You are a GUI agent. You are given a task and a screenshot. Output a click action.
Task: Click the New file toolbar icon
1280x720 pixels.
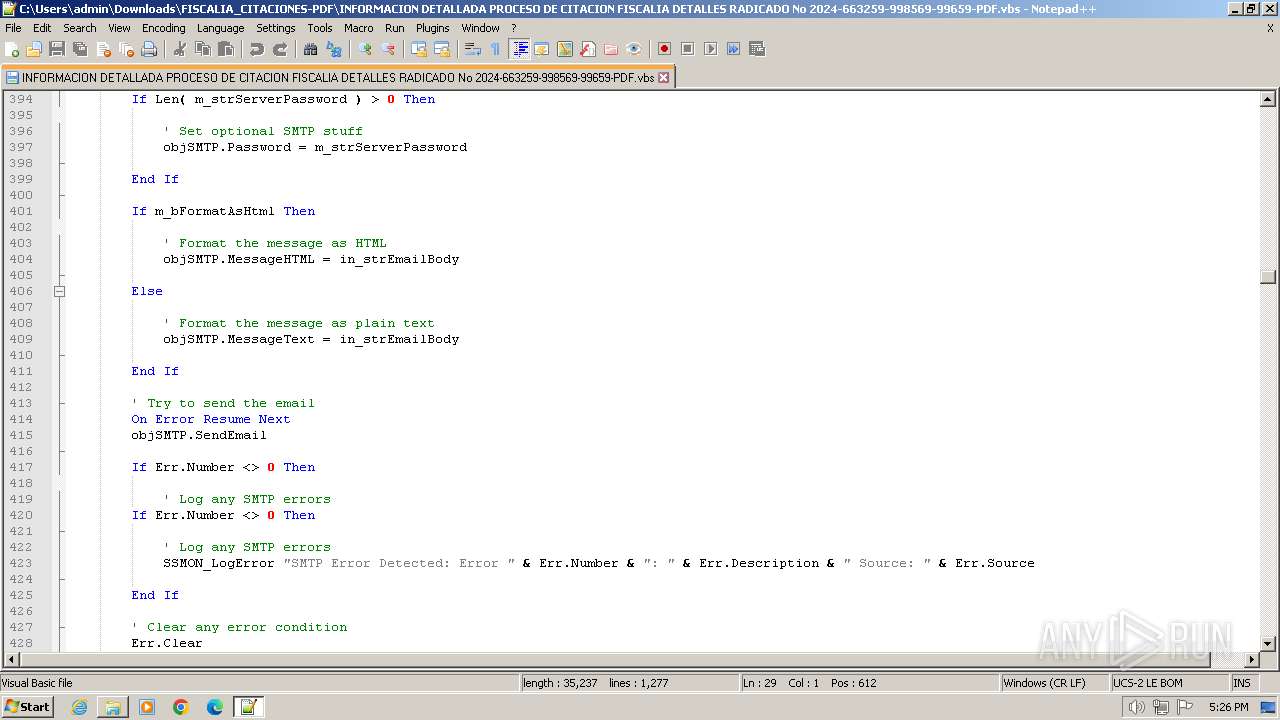coord(12,49)
